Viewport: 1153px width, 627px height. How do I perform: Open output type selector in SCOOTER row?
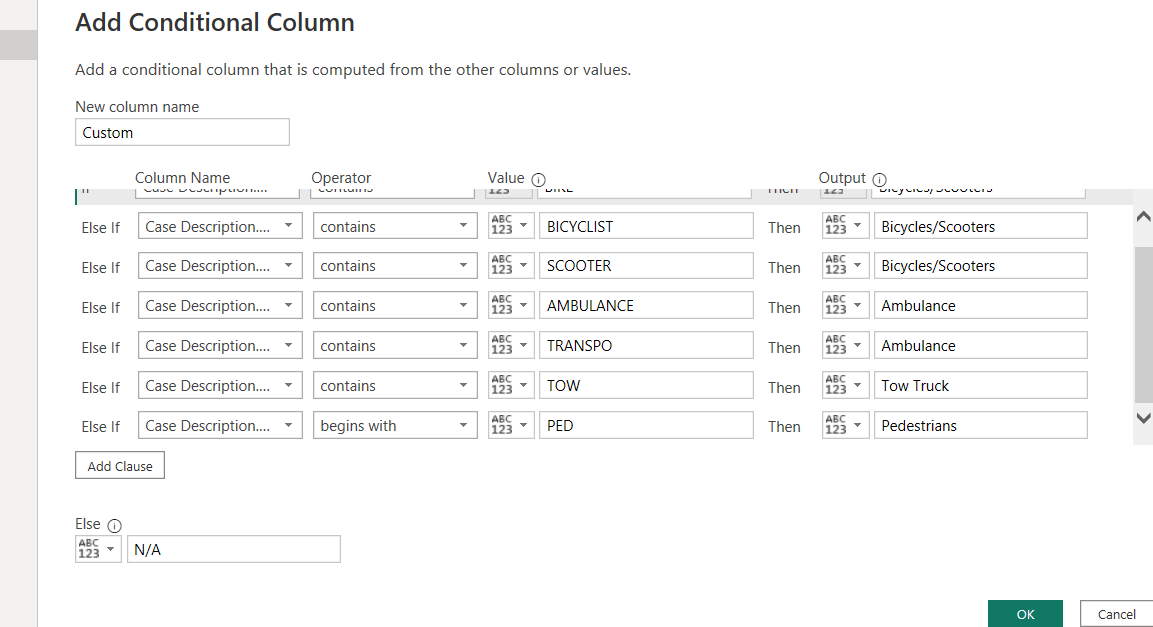click(x=845, y=265)
